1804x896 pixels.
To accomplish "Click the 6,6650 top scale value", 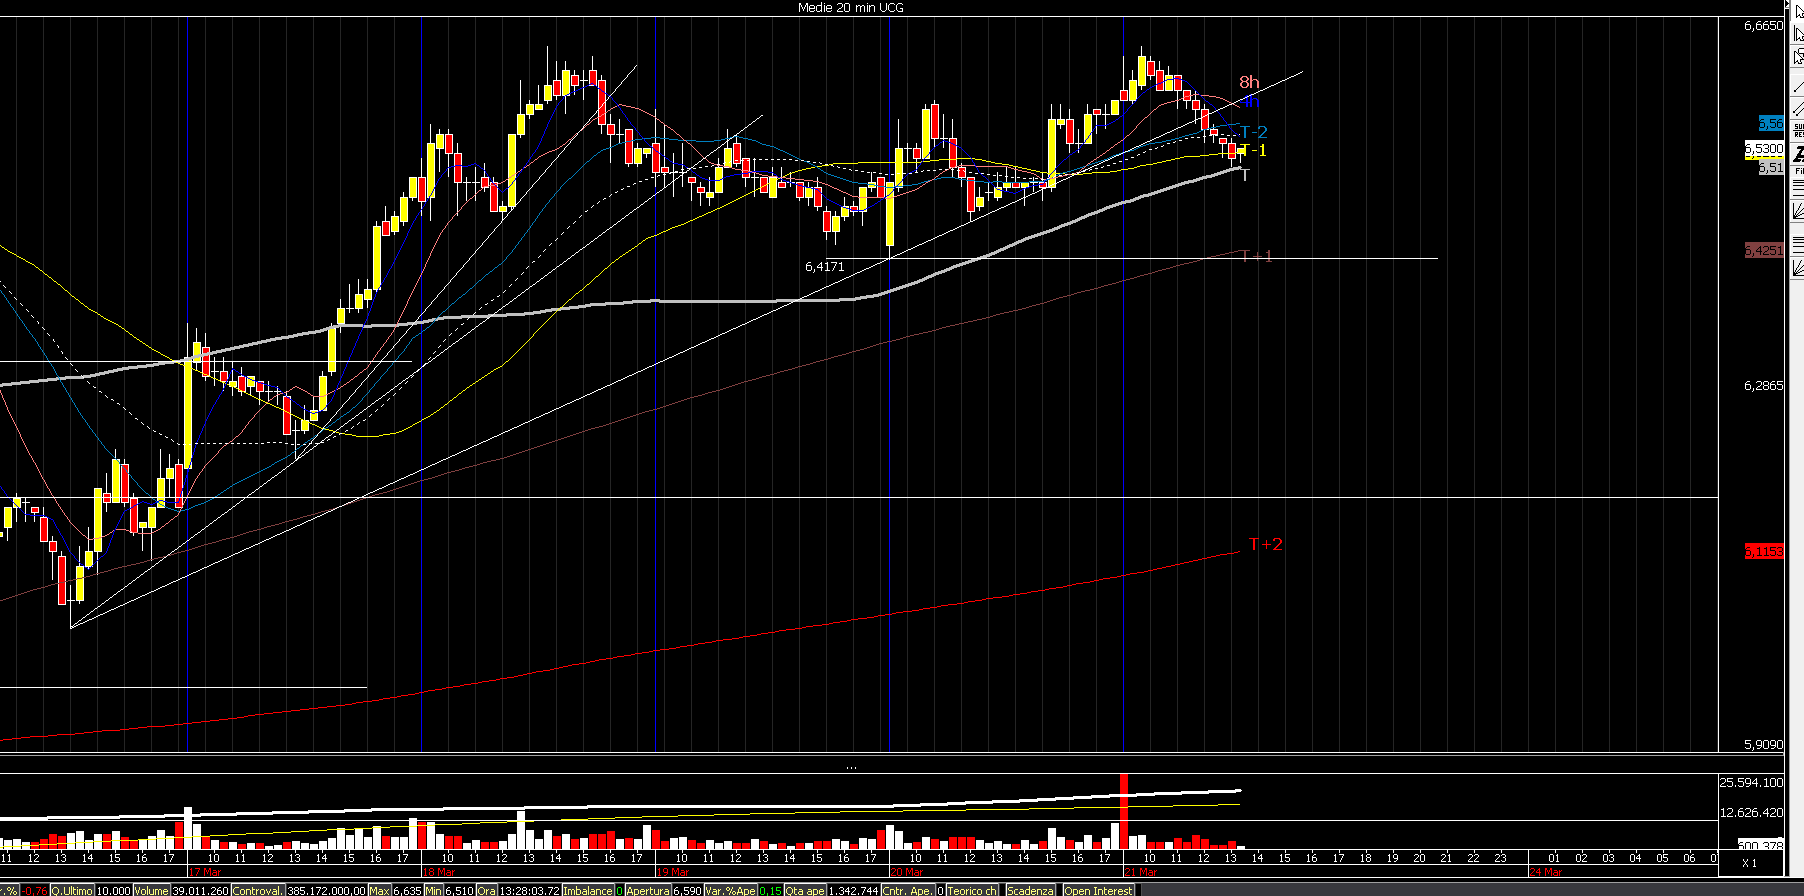I will pos(1764,26).
